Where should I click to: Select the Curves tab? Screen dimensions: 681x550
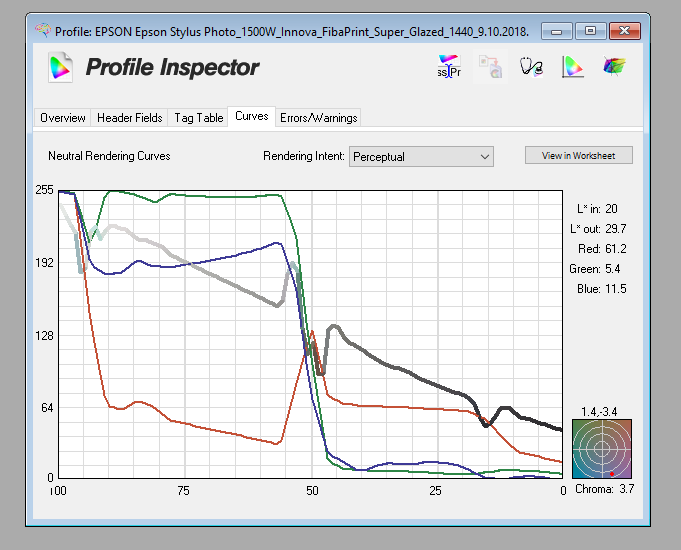pos(251,116)
